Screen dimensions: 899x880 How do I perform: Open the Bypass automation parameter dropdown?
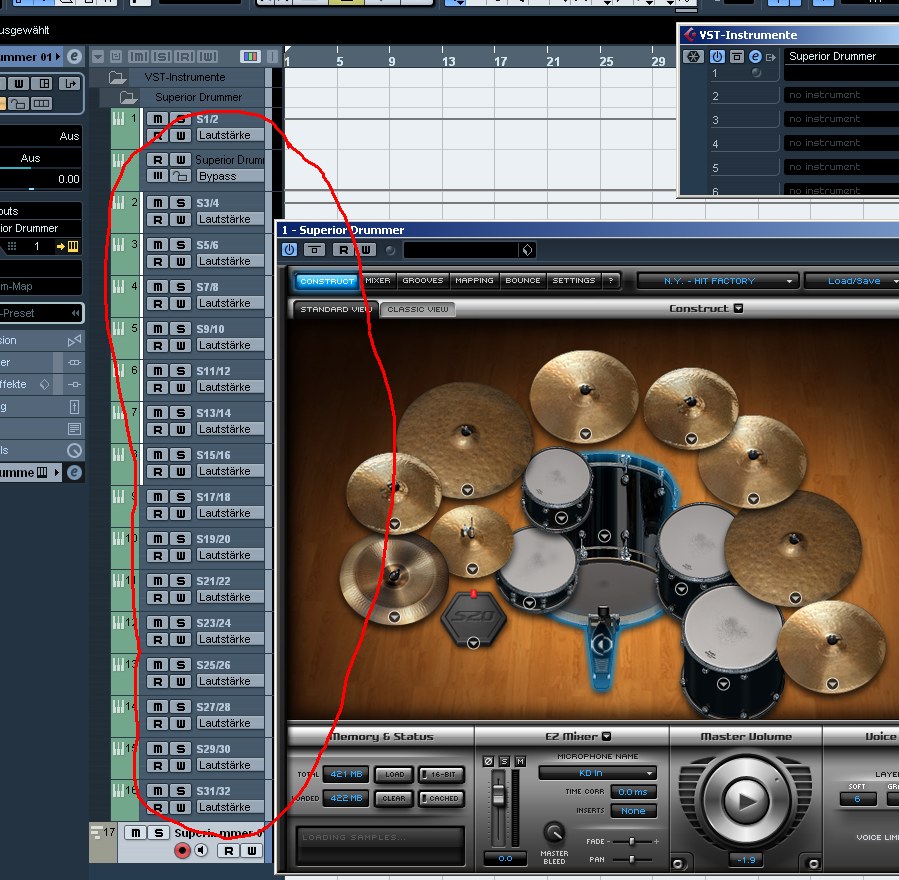tap(230, 177)
